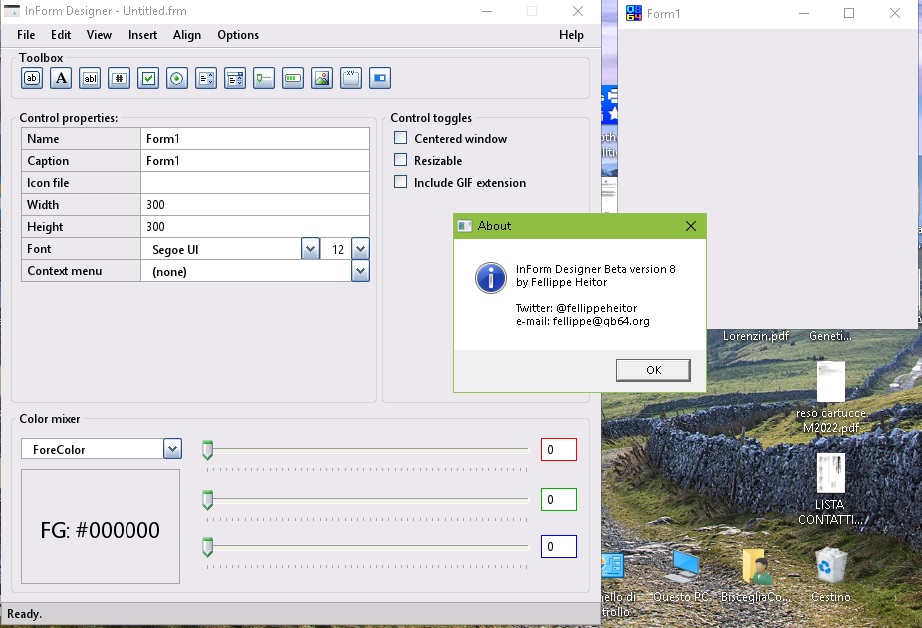
Task: Choose the RadioButton control icon
Action: (177, 78)
